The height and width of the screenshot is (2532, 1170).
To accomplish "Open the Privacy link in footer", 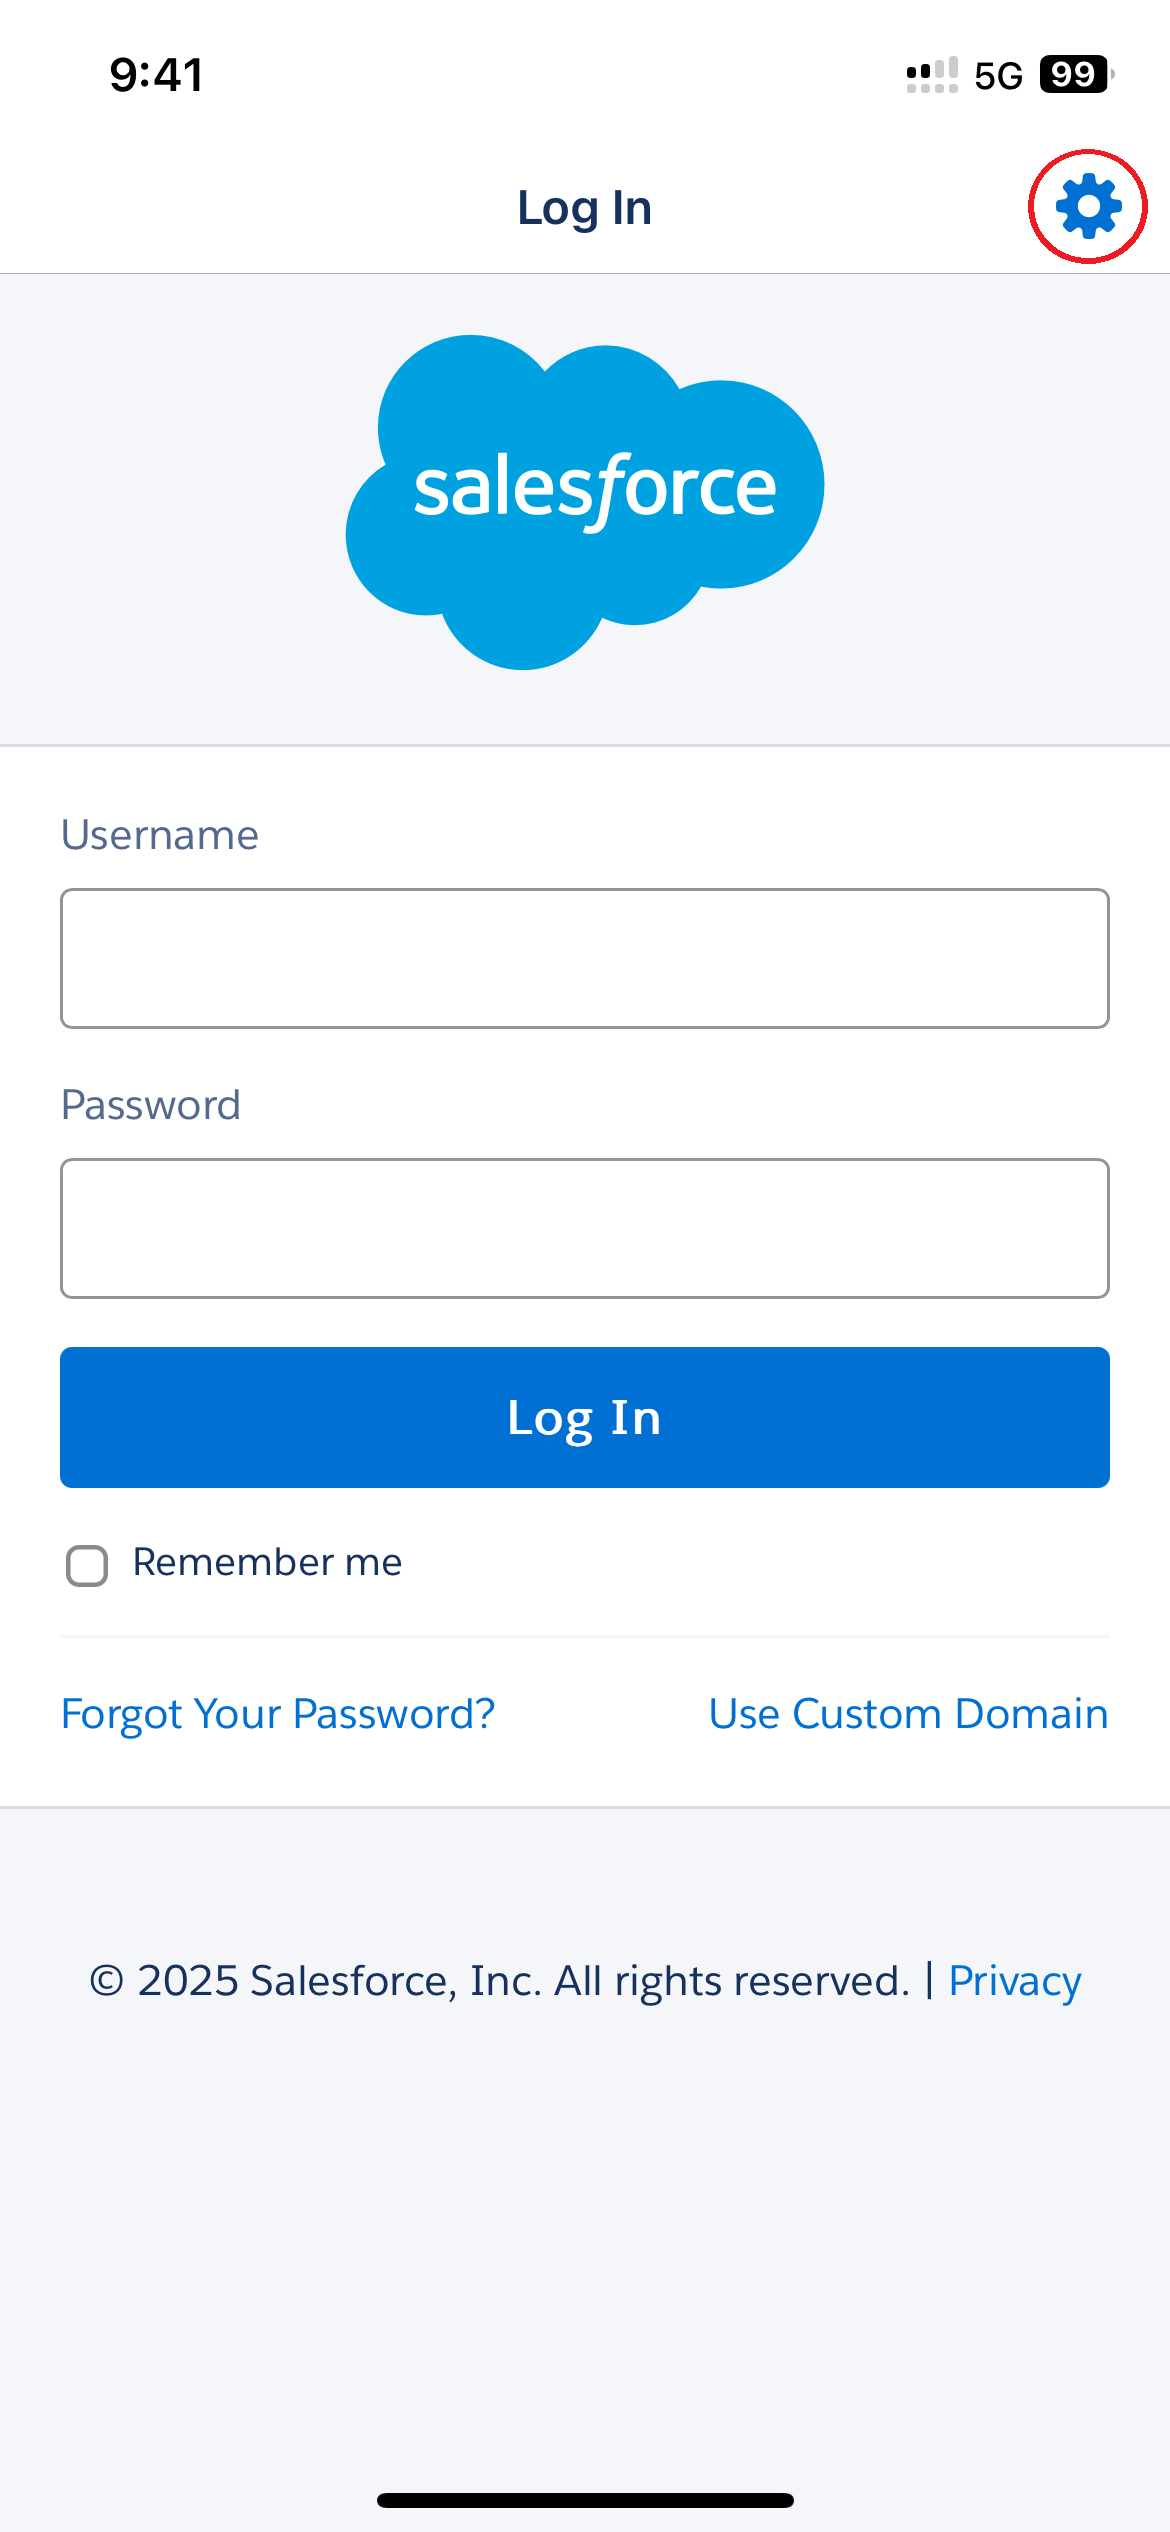I will click(1014, 1980).
